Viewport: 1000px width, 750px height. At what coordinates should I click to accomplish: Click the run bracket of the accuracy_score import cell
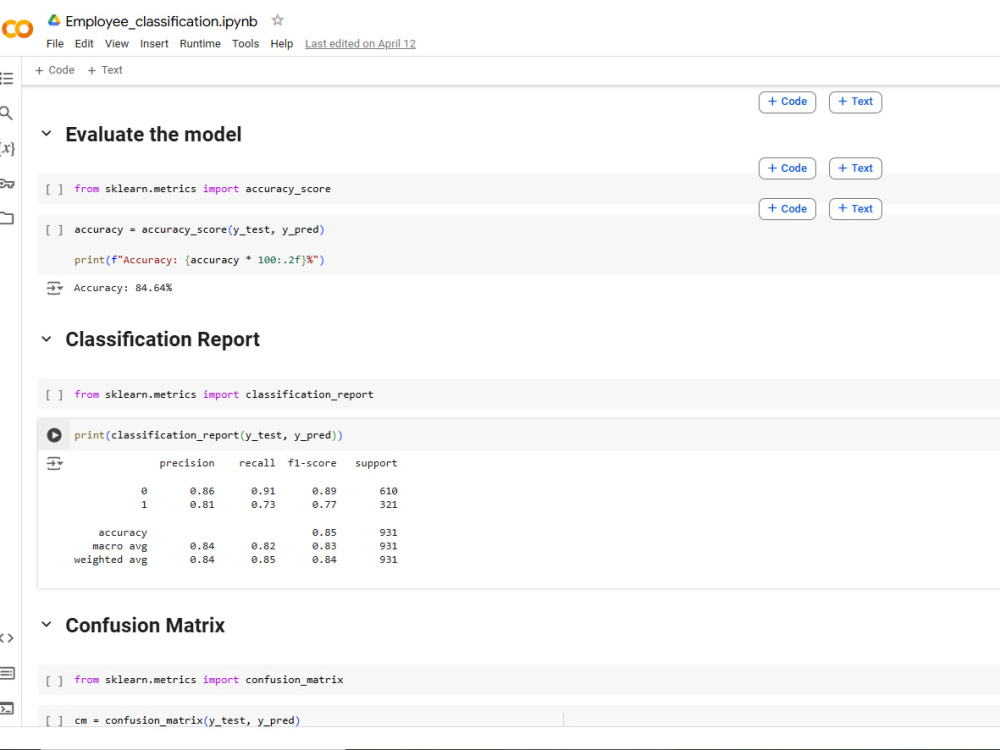coord(54,189)
